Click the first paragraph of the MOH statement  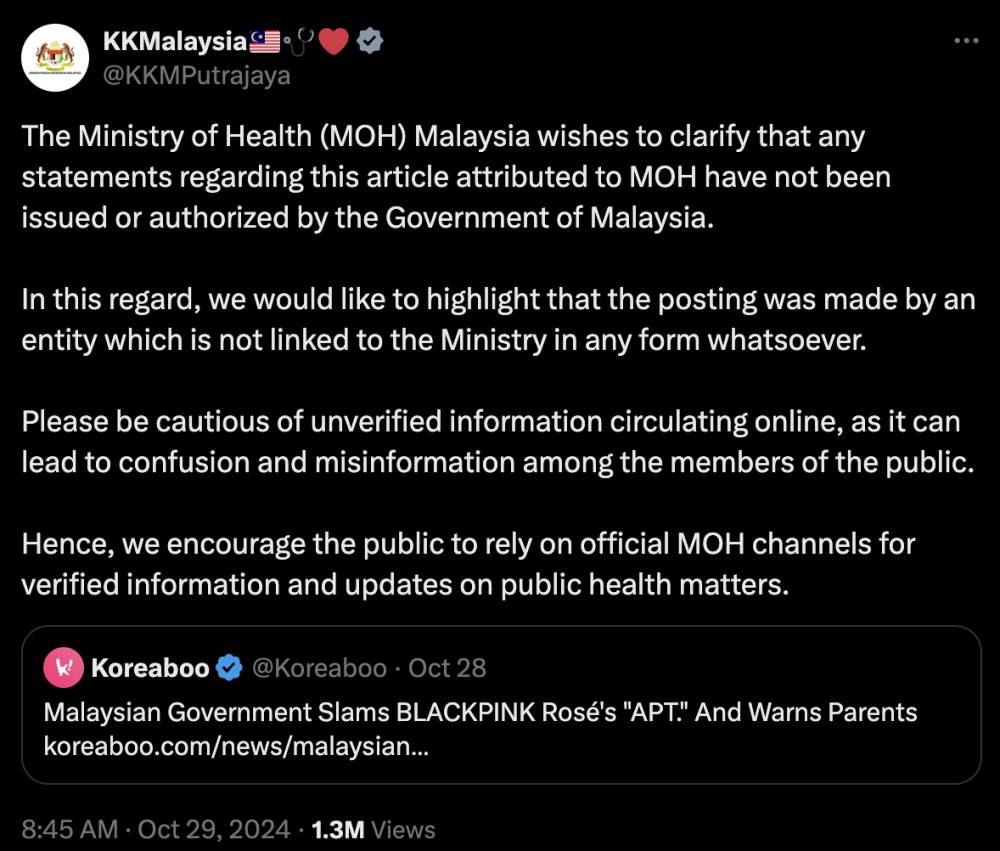click(456, 177)
